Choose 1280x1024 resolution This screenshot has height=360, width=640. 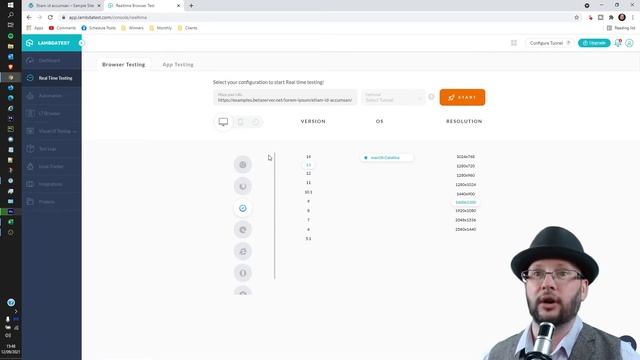point(465,184)
